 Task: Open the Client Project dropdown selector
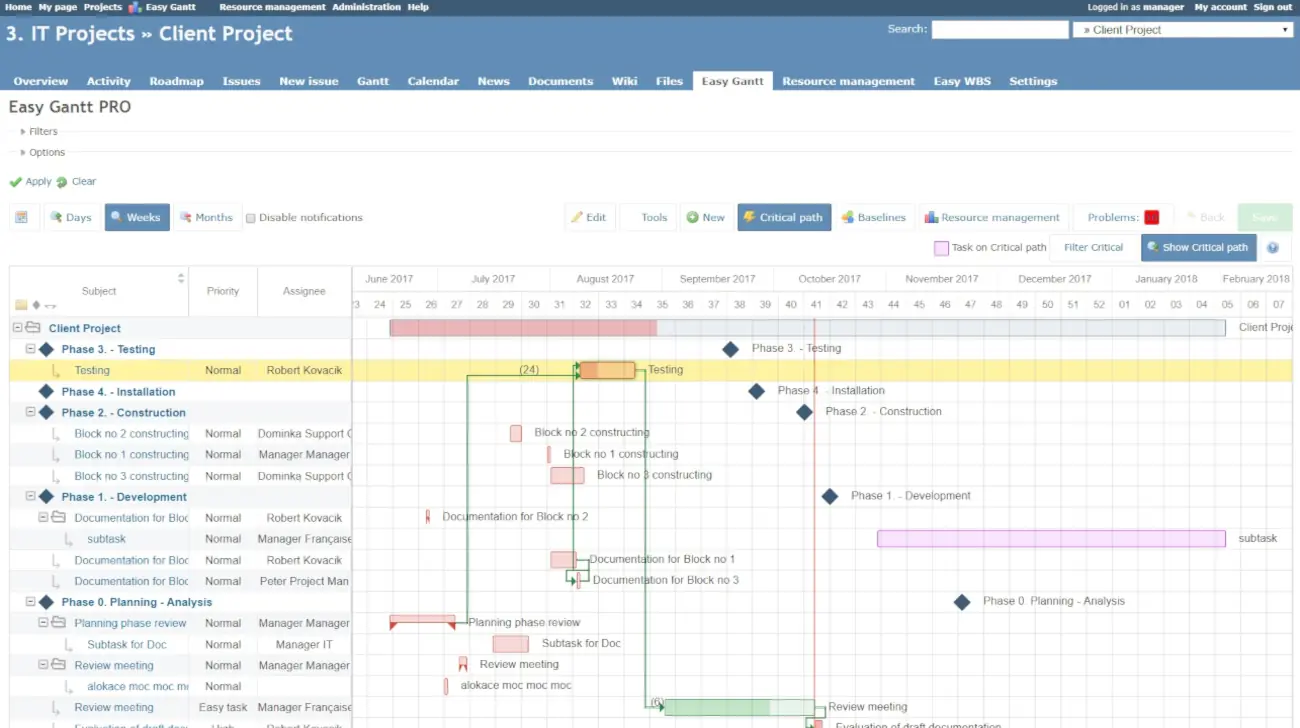click(x=1183, y=30)
